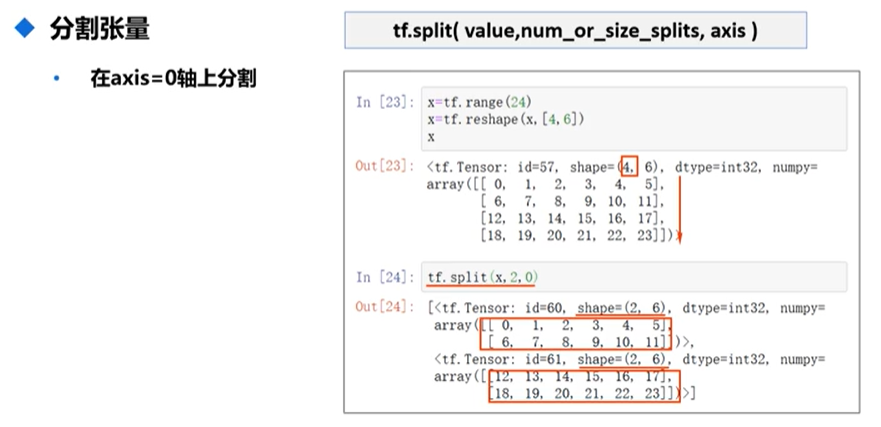The image size is (881, 427).
Task: Click the In [24] prompt label
Action: click(385, 277)
